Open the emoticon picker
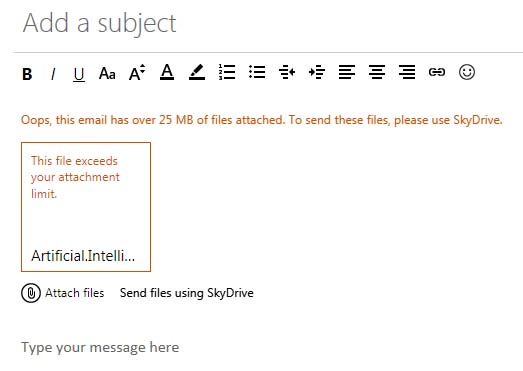Image resolution: width=523 pixels, height=371 pixels. [467, 72]
